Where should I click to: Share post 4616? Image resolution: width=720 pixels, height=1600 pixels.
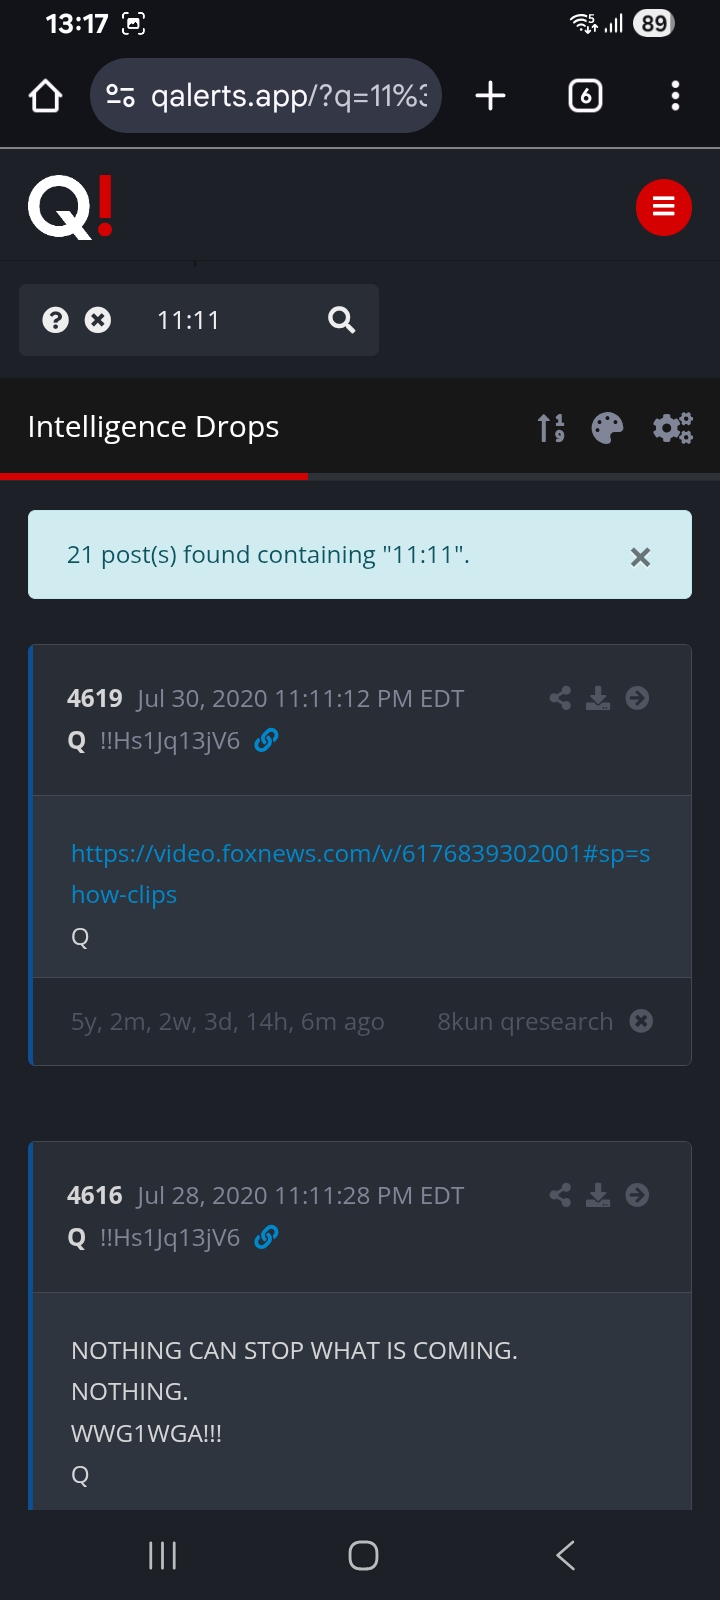(560, 1195)
